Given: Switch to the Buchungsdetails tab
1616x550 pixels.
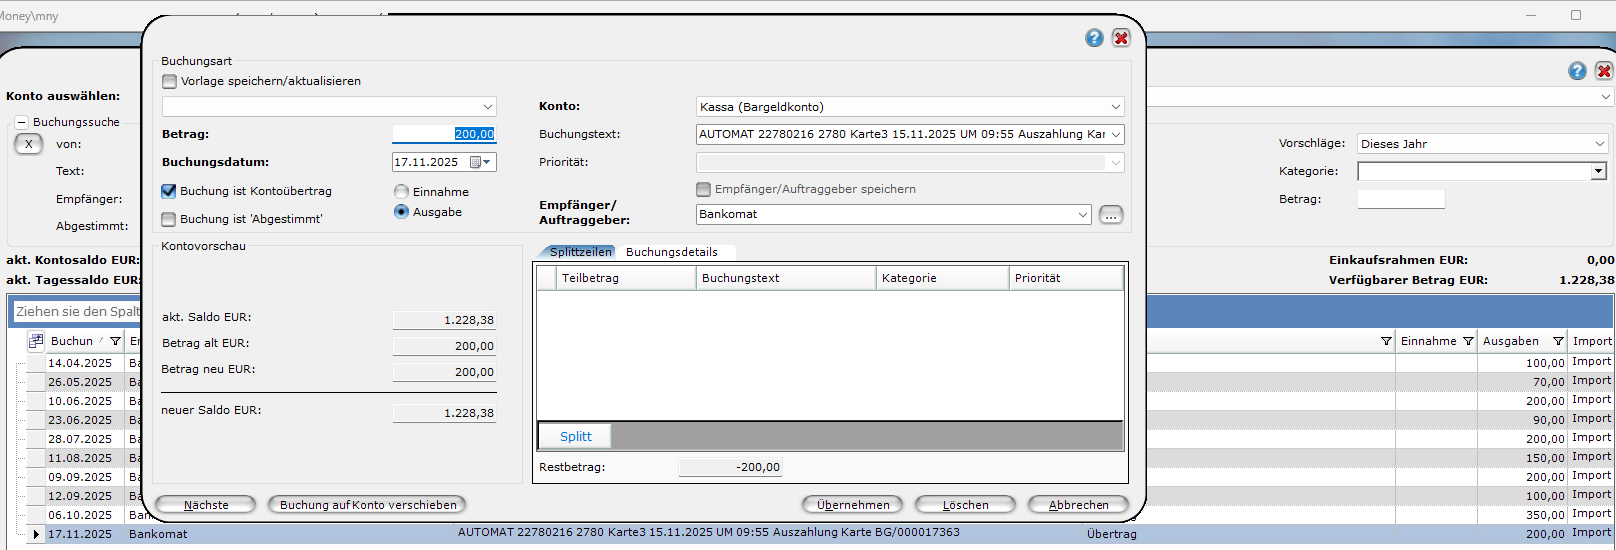Looking at the screenshot, I should tap(671, 252).
